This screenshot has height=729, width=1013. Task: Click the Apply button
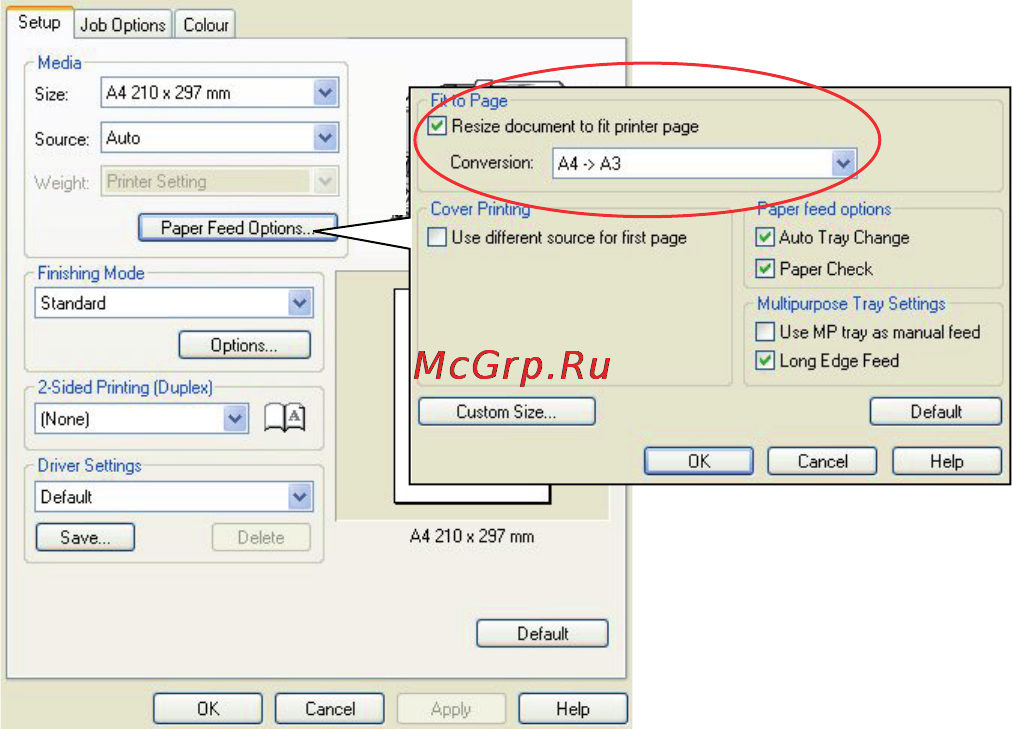(x=451, y=709)
